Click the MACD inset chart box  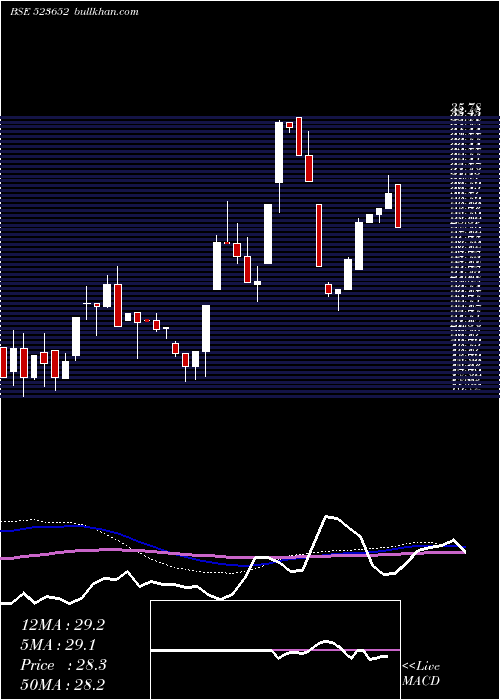coord(275,650)
